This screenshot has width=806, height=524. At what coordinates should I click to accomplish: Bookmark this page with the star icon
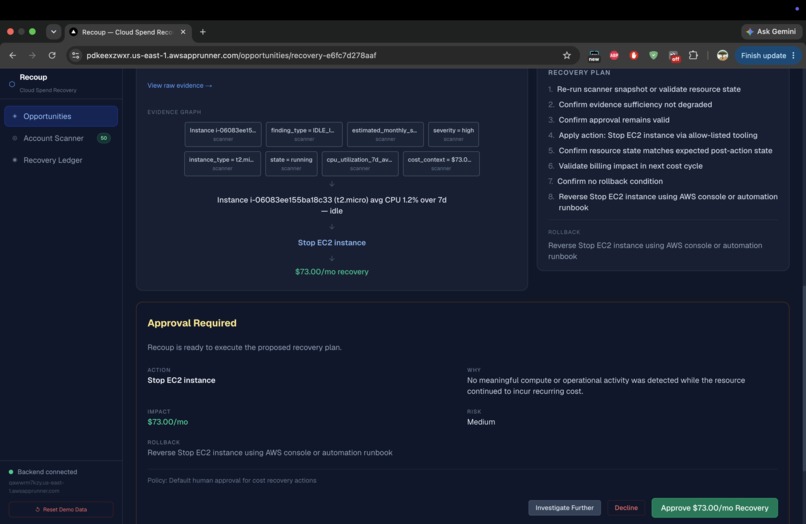[x=566, y=55]
